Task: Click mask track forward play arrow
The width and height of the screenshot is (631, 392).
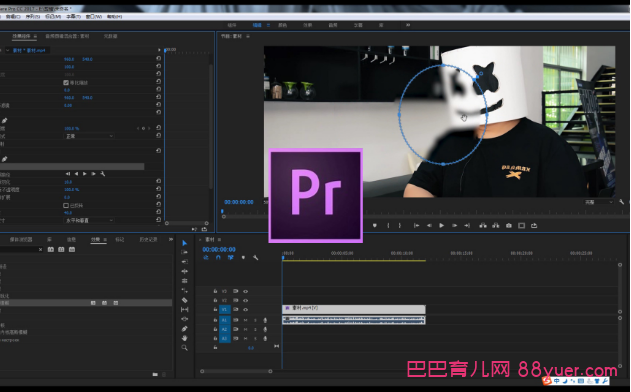Action: 85,174
